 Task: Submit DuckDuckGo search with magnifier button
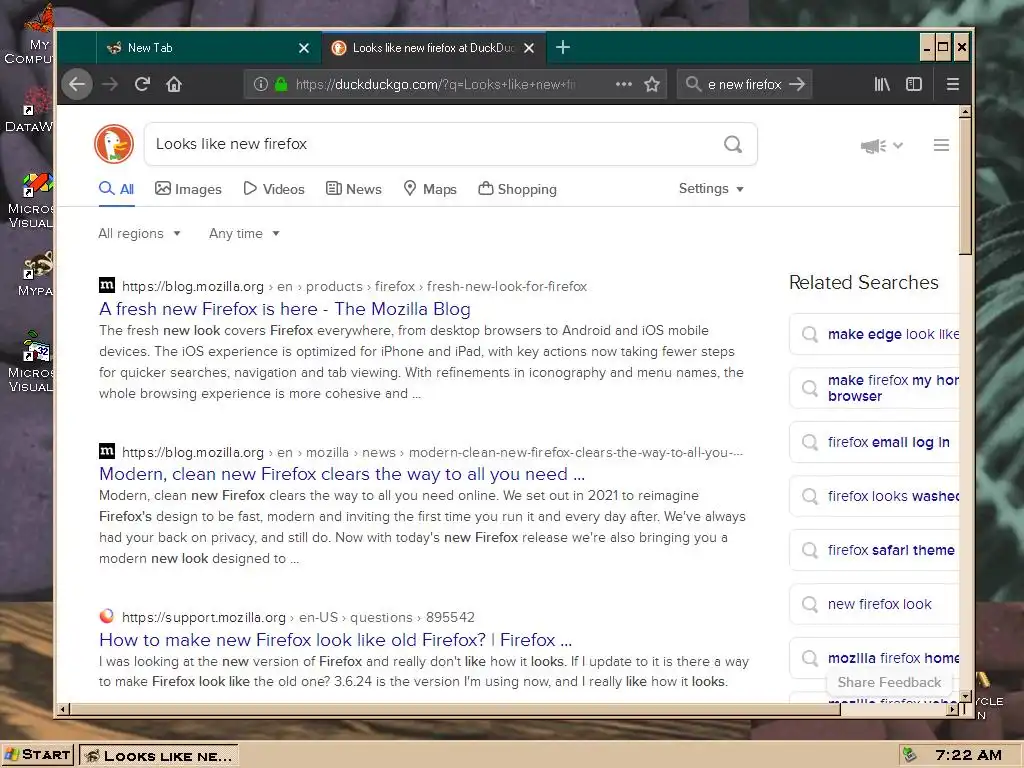pyautogui.click(x=733, y=144)
